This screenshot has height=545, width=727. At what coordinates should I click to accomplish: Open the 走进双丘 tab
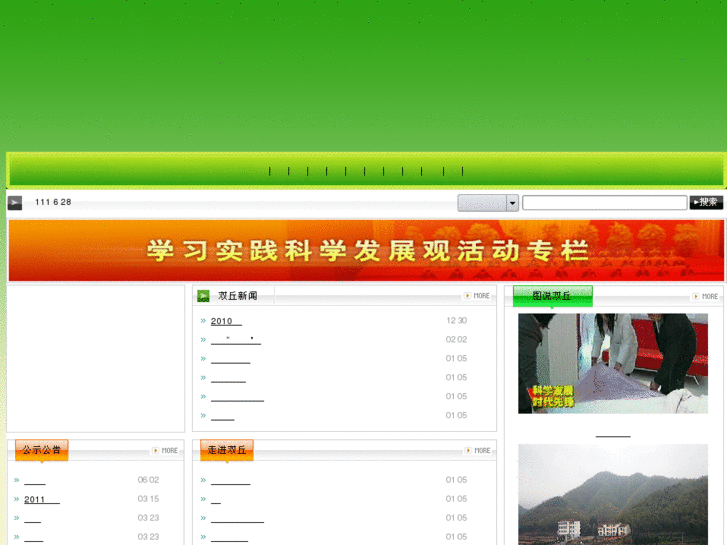click(227, 450)
